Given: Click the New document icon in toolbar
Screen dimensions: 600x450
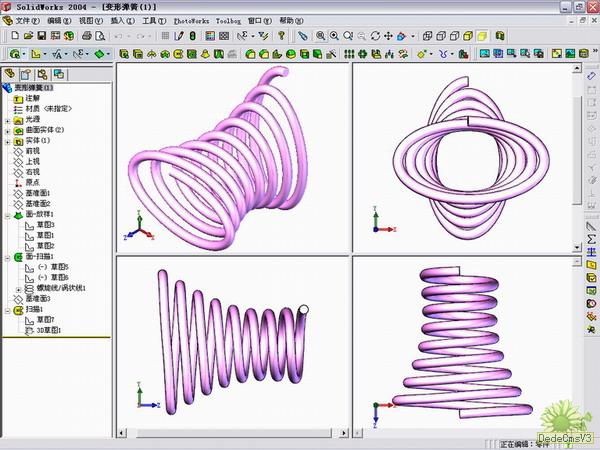Looking at the screenshot, I should click(13, 36).
